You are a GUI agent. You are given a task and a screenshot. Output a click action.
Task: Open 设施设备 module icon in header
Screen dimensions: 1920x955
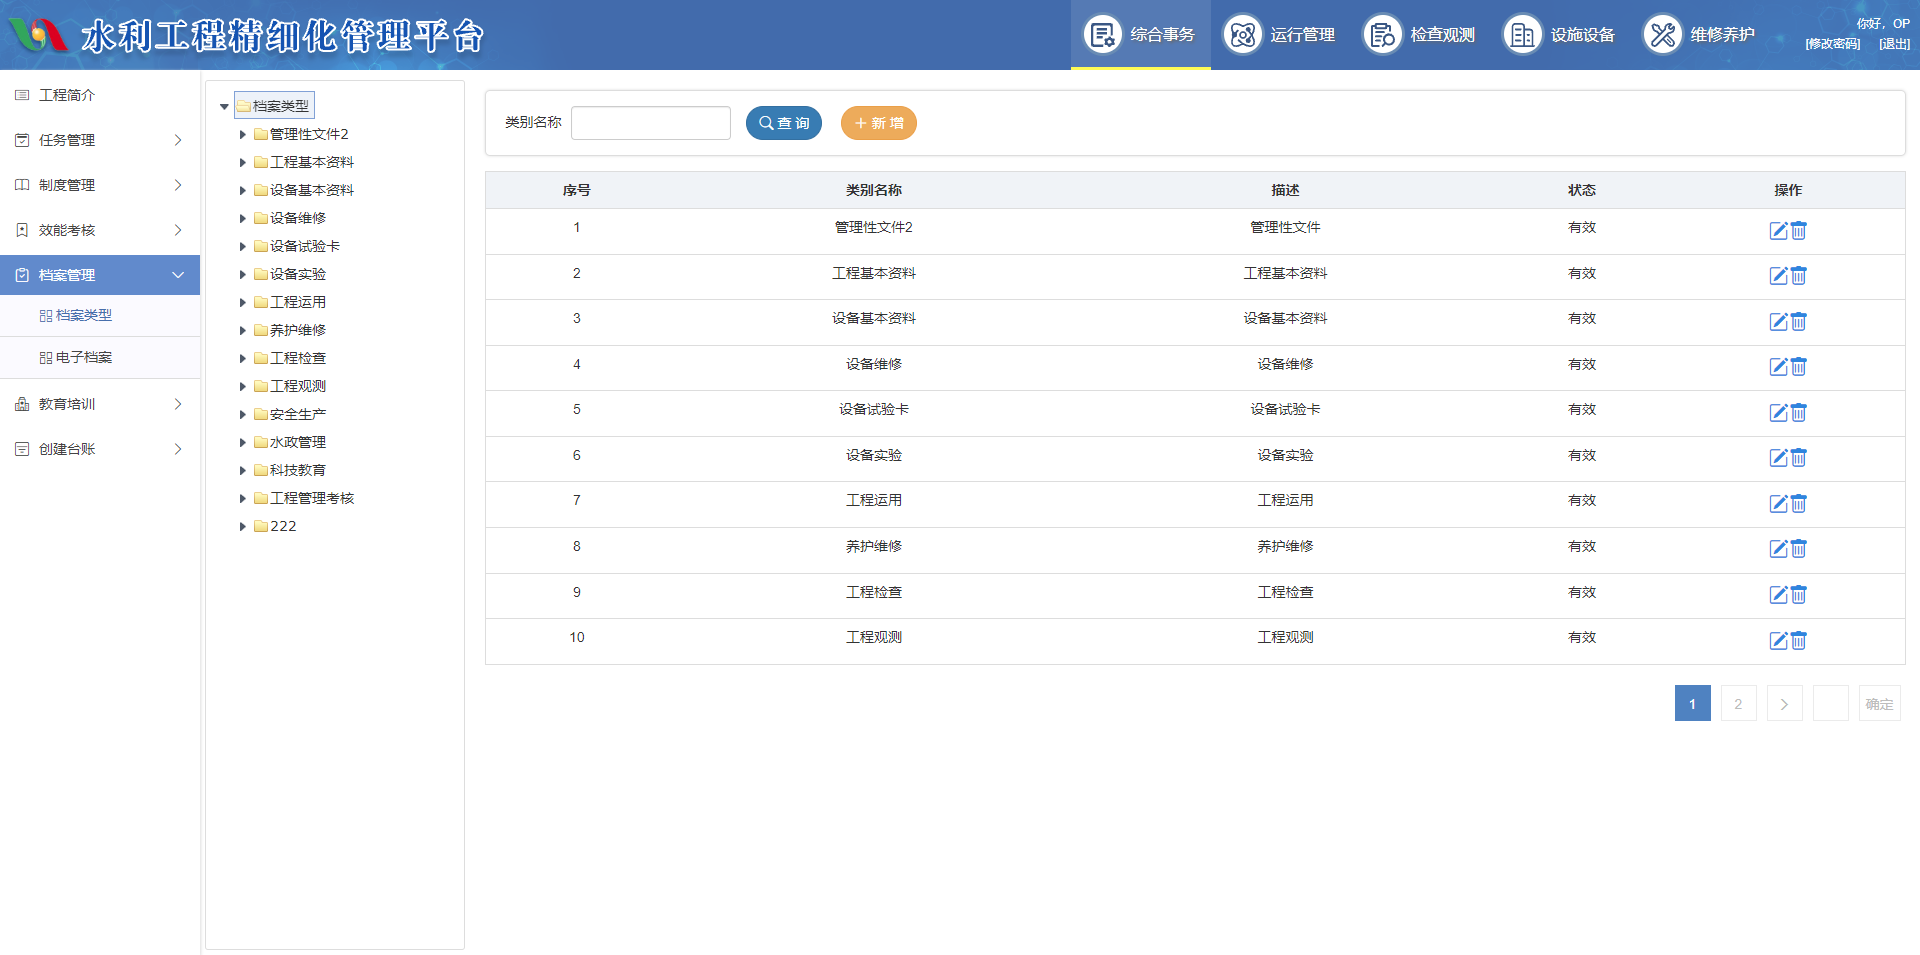(1523, 35)
